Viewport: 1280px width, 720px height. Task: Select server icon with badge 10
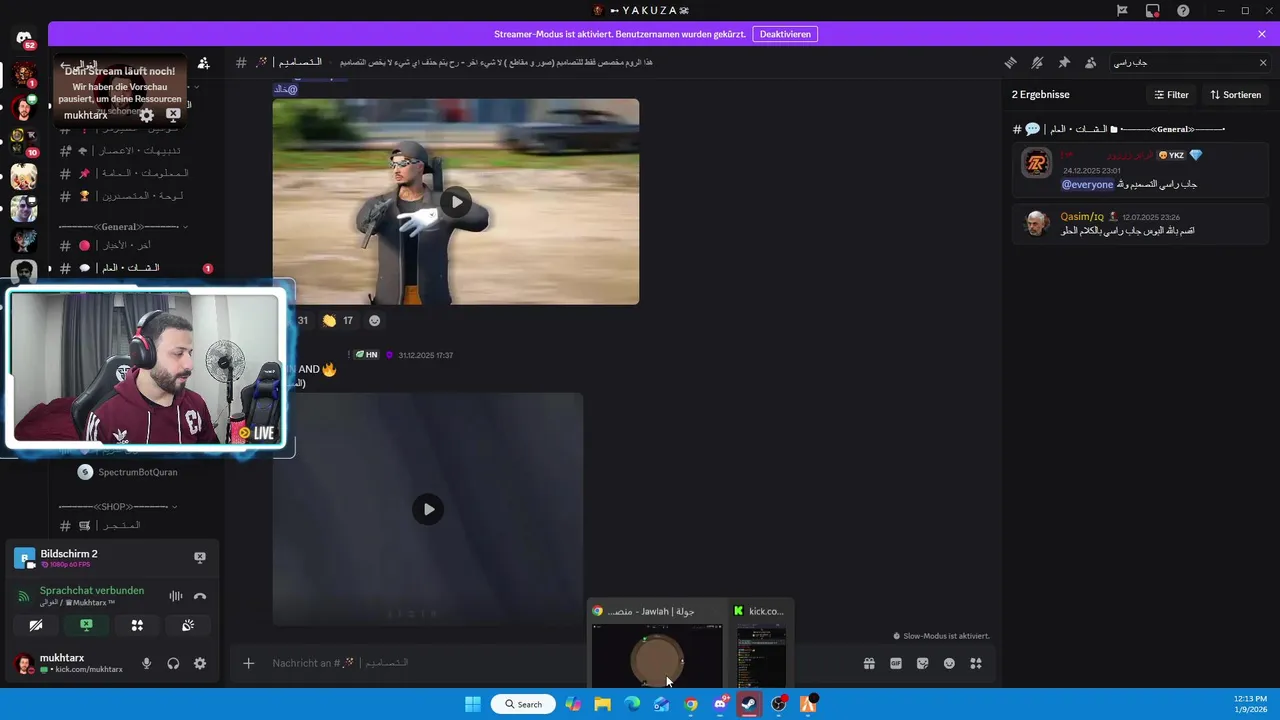(24, 142)
